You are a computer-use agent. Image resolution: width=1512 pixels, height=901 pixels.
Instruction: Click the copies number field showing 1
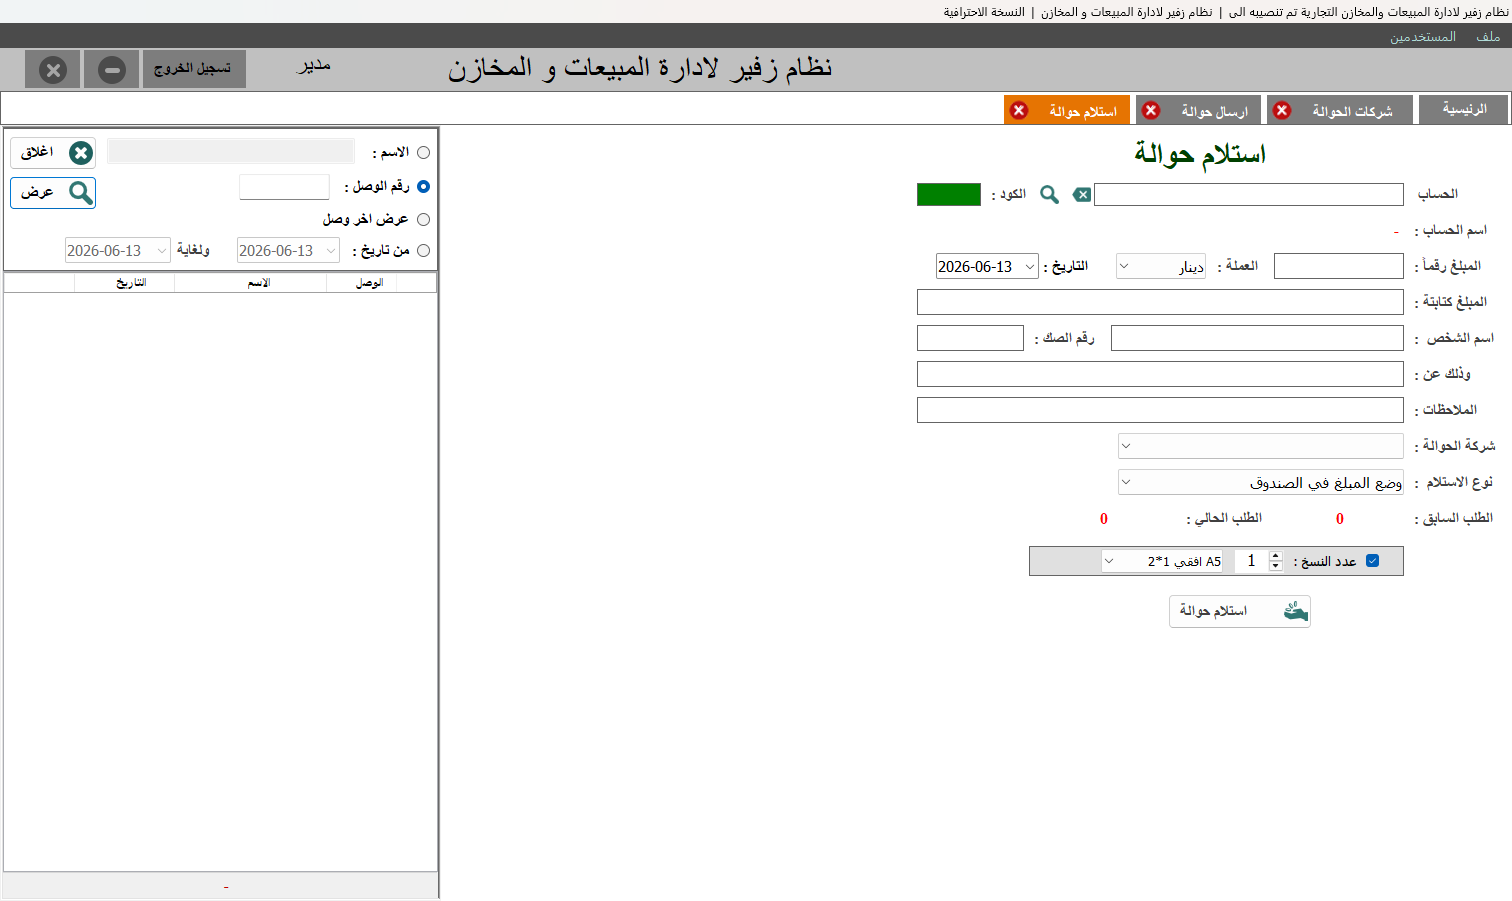coord(1251,561)
